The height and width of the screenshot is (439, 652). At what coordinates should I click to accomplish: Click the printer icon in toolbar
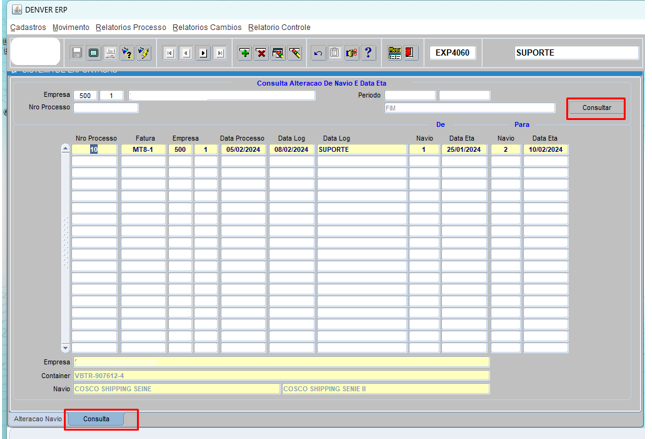[x=110, y=53]
